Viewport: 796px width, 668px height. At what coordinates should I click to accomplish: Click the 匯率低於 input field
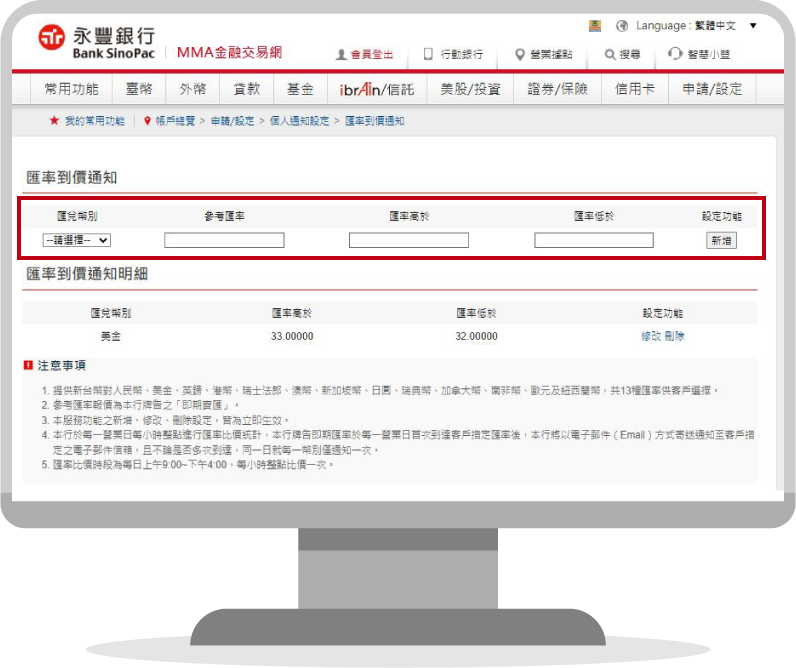tap(594, 240)
